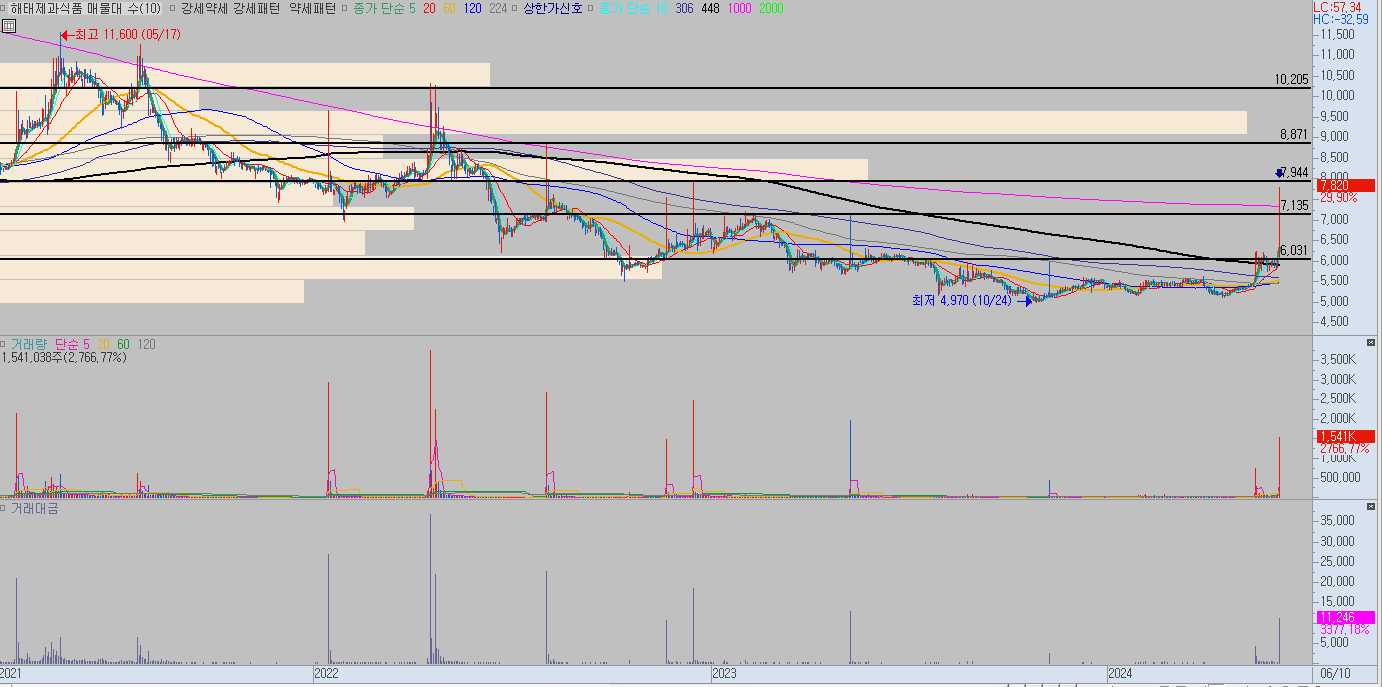Click the 35,000 trade-value axis label
The image size is (1382, 687).
(1337, 520)
